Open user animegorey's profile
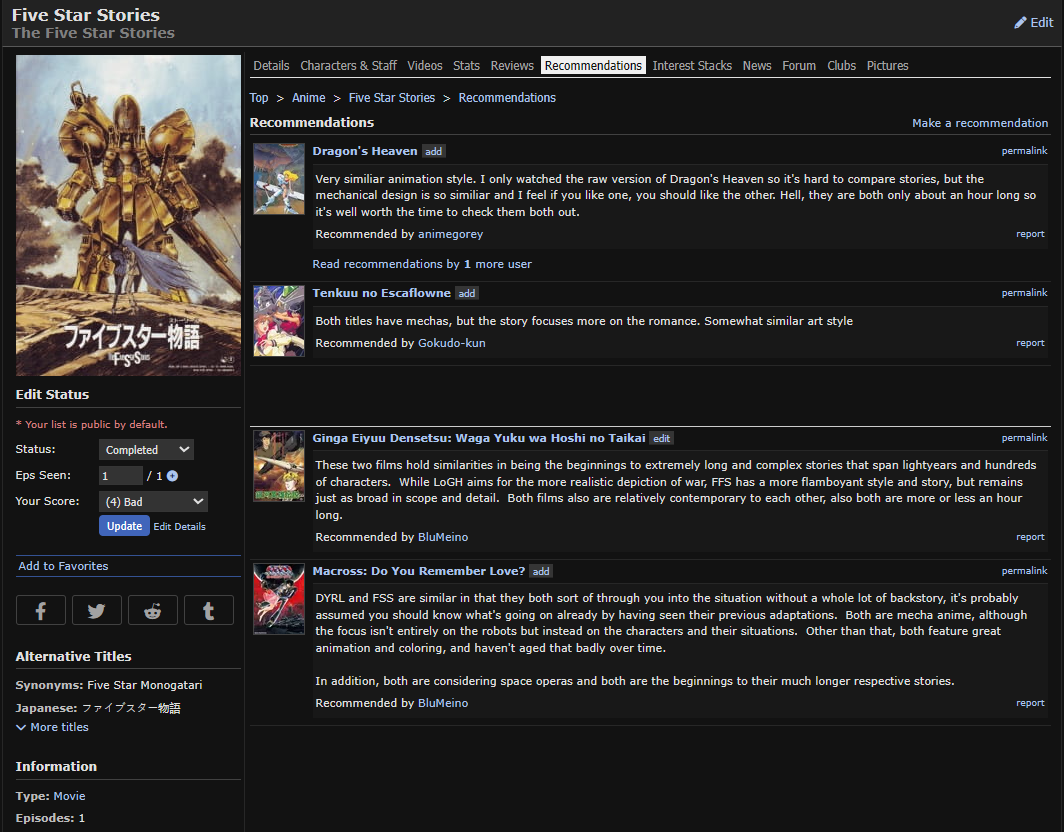 tap(451, 234)
